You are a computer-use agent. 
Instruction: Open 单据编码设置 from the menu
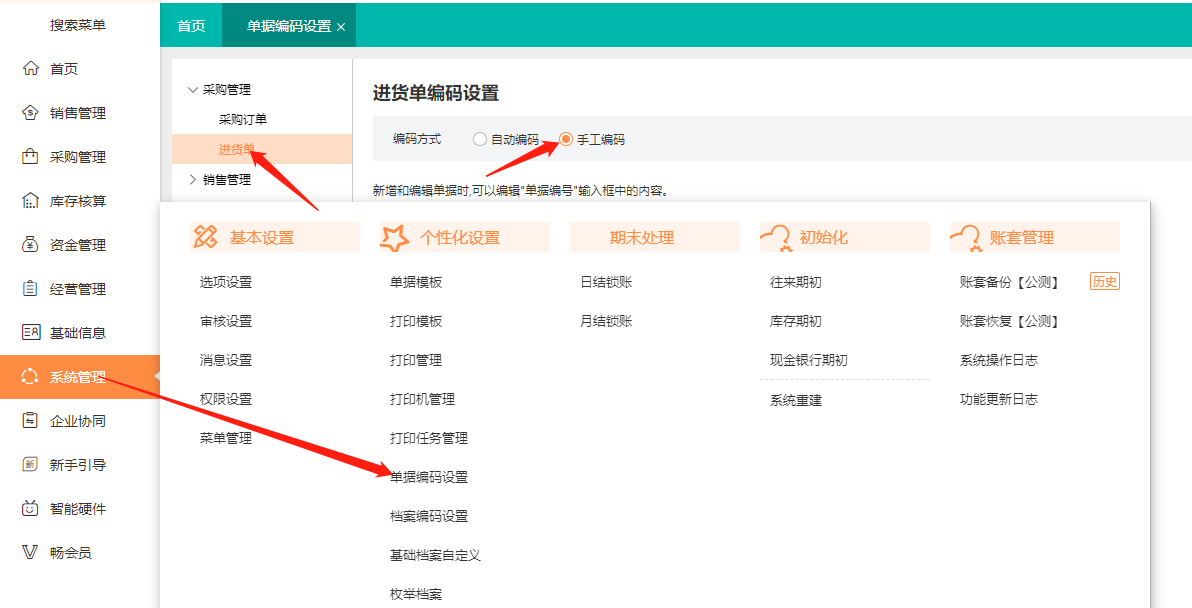click(x=429, y=477)
